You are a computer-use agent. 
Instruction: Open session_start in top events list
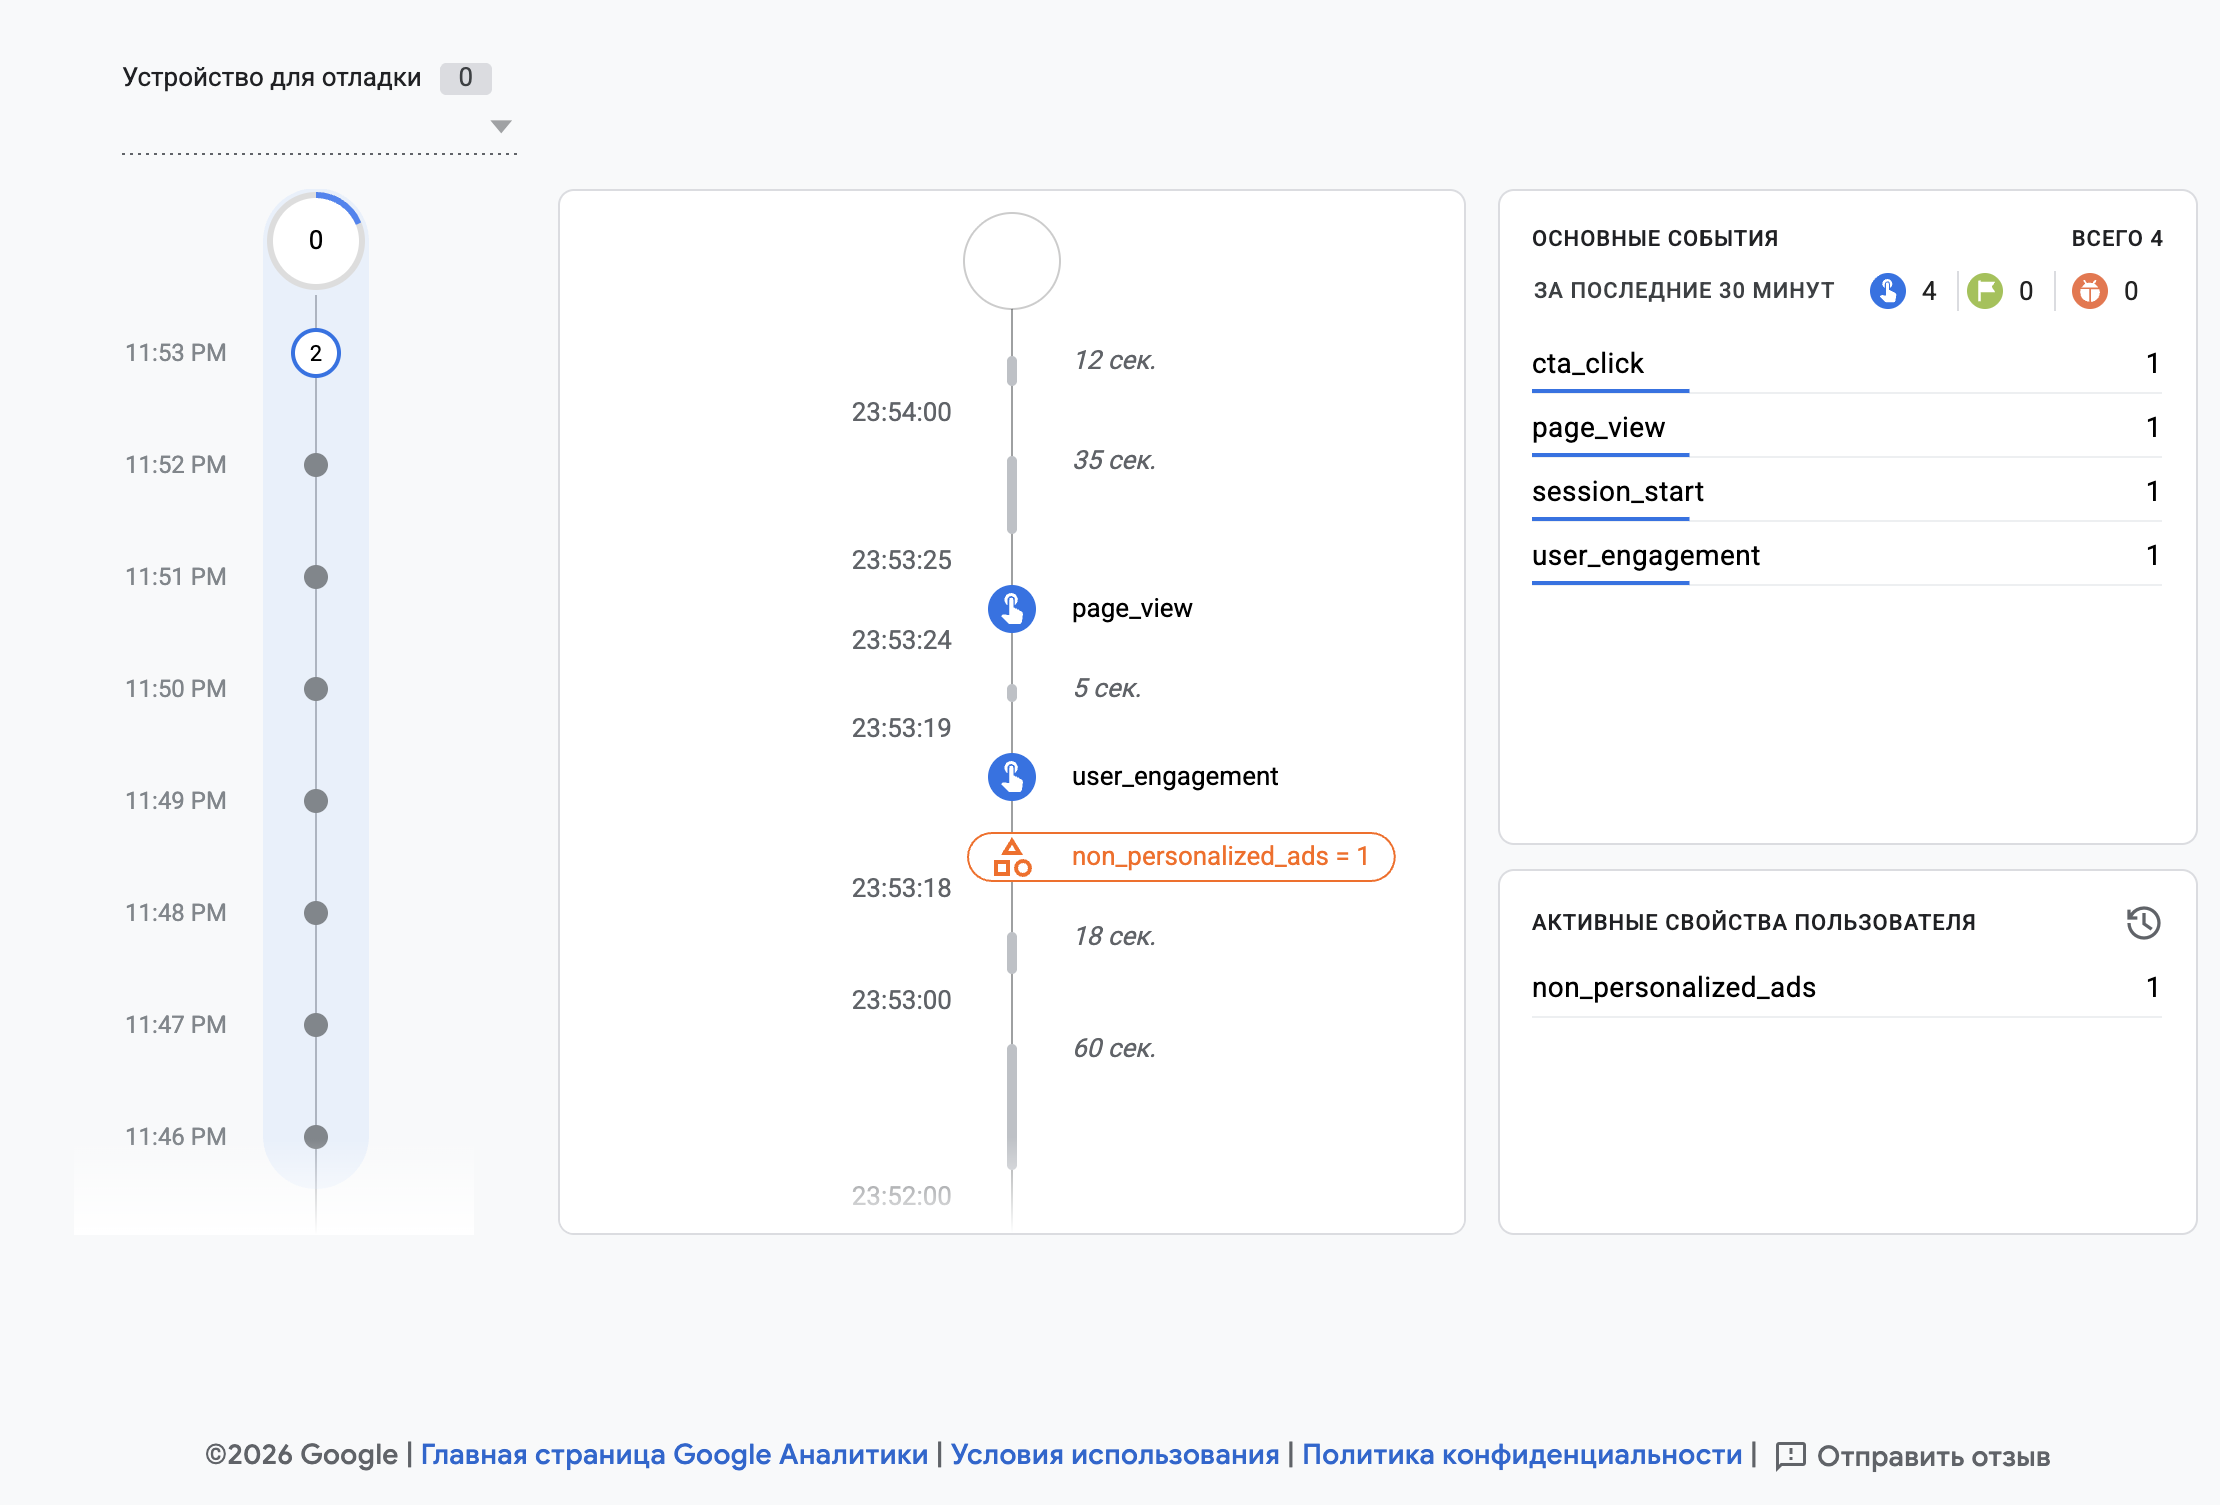[x=1846, y=491]
